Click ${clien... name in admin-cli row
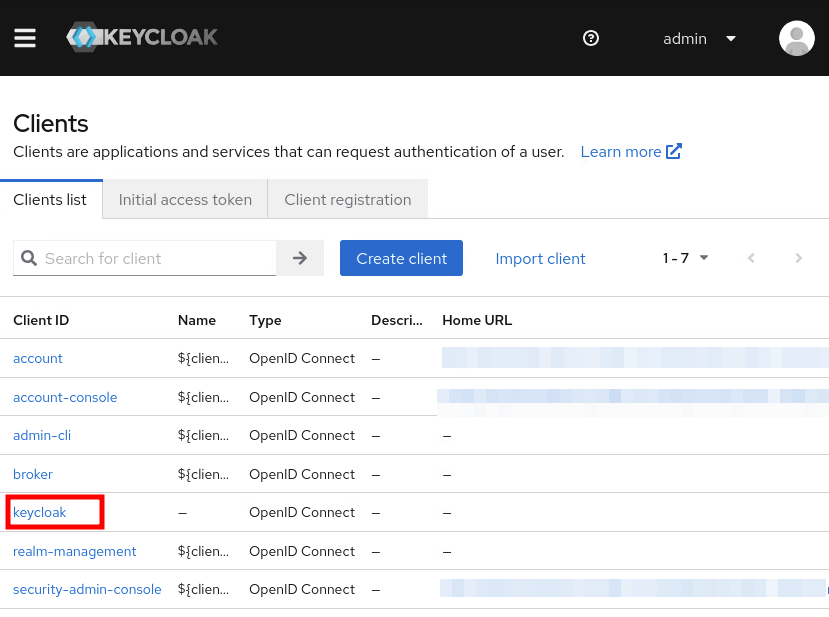 [203, 436]
